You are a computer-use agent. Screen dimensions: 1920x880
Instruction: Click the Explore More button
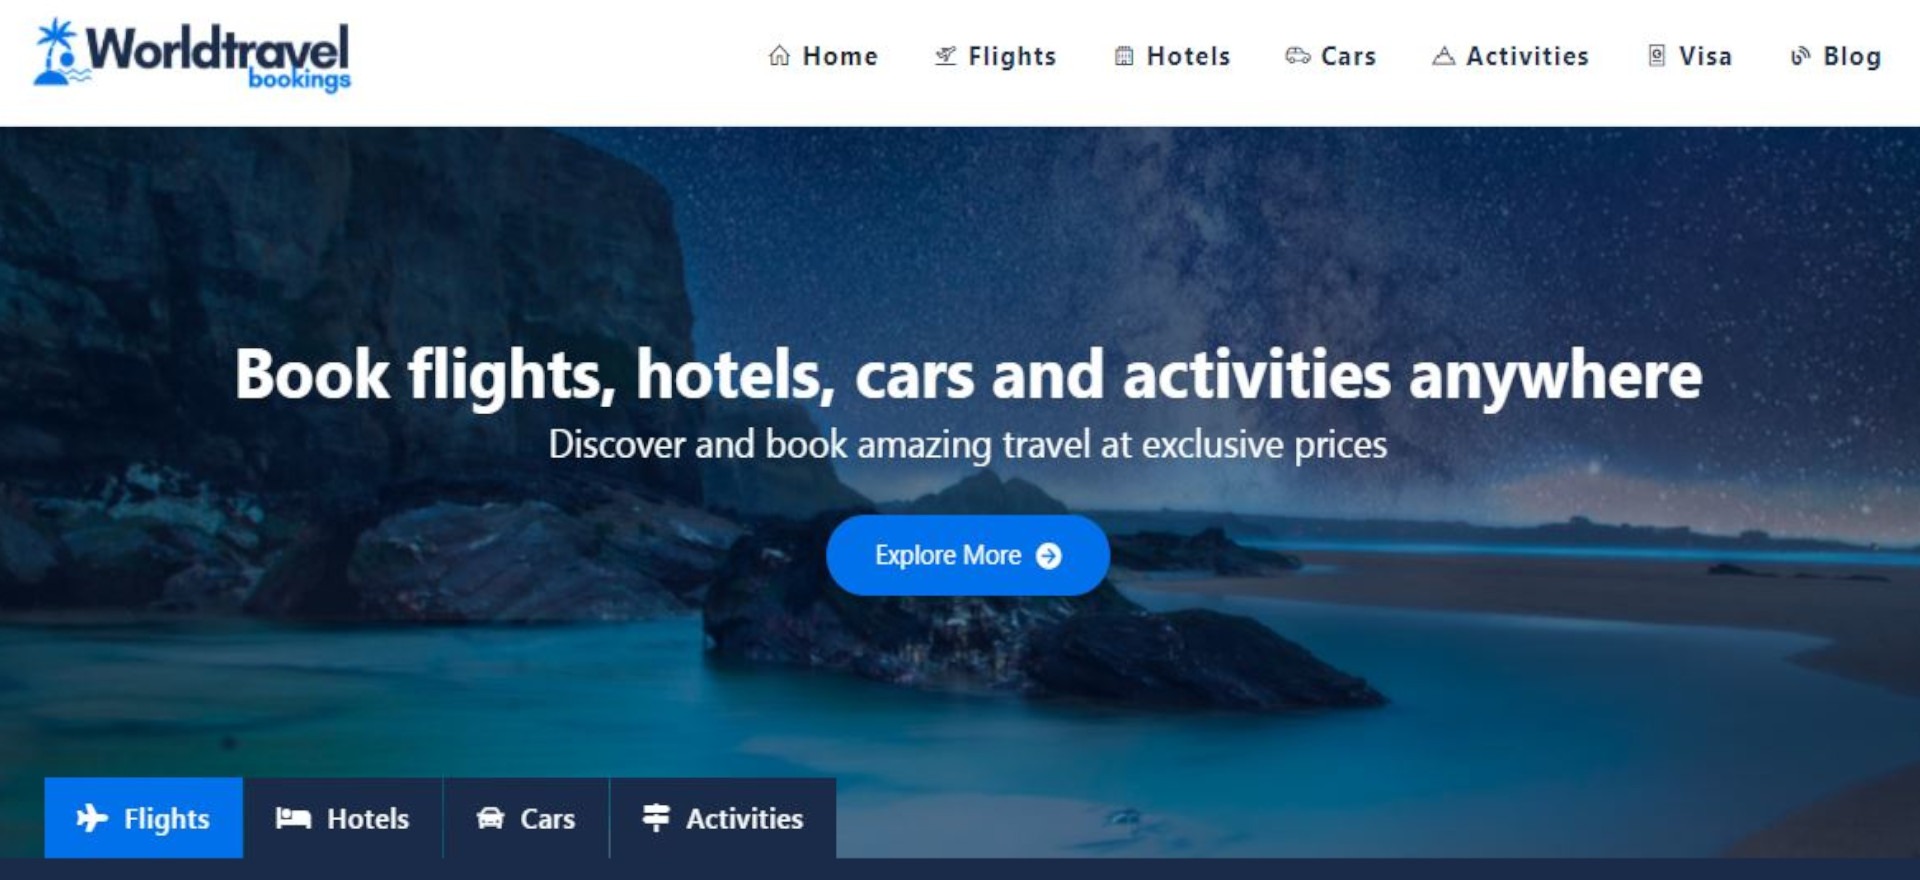(x=968, y=555)
